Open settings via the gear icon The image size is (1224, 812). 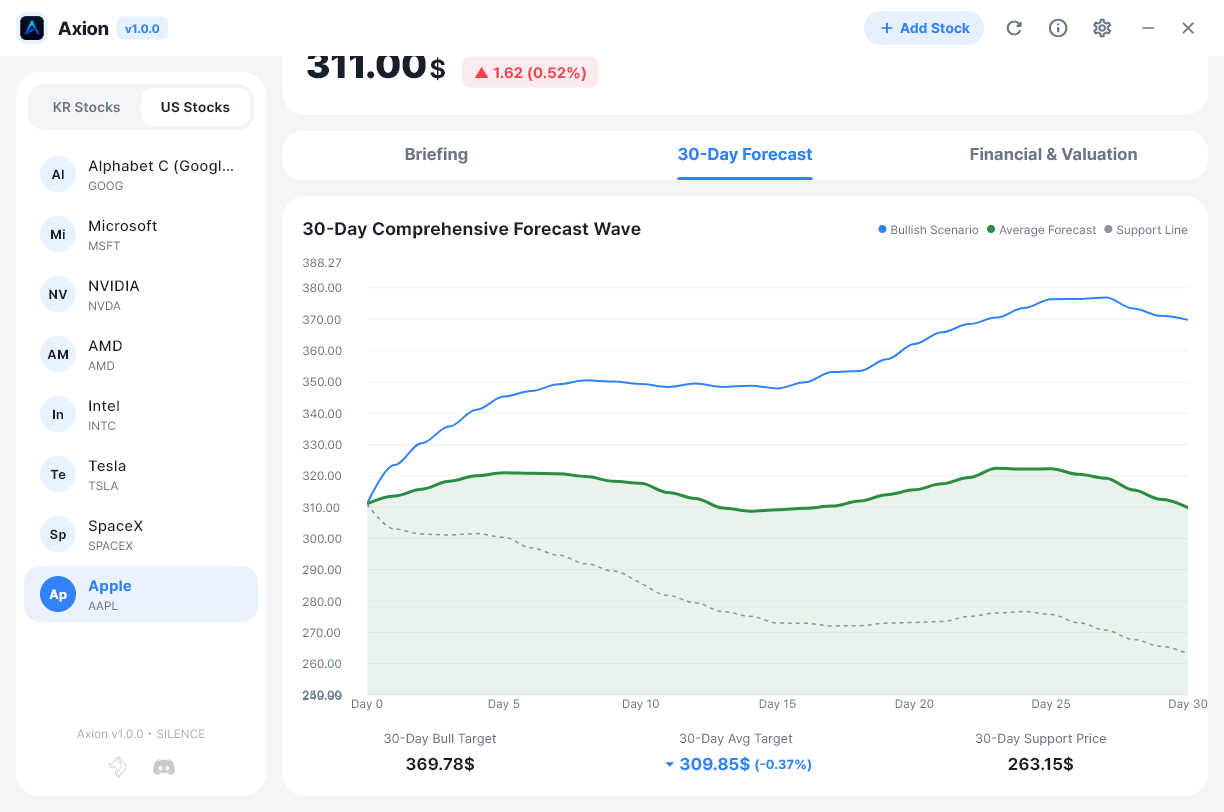click(1102, 28)
